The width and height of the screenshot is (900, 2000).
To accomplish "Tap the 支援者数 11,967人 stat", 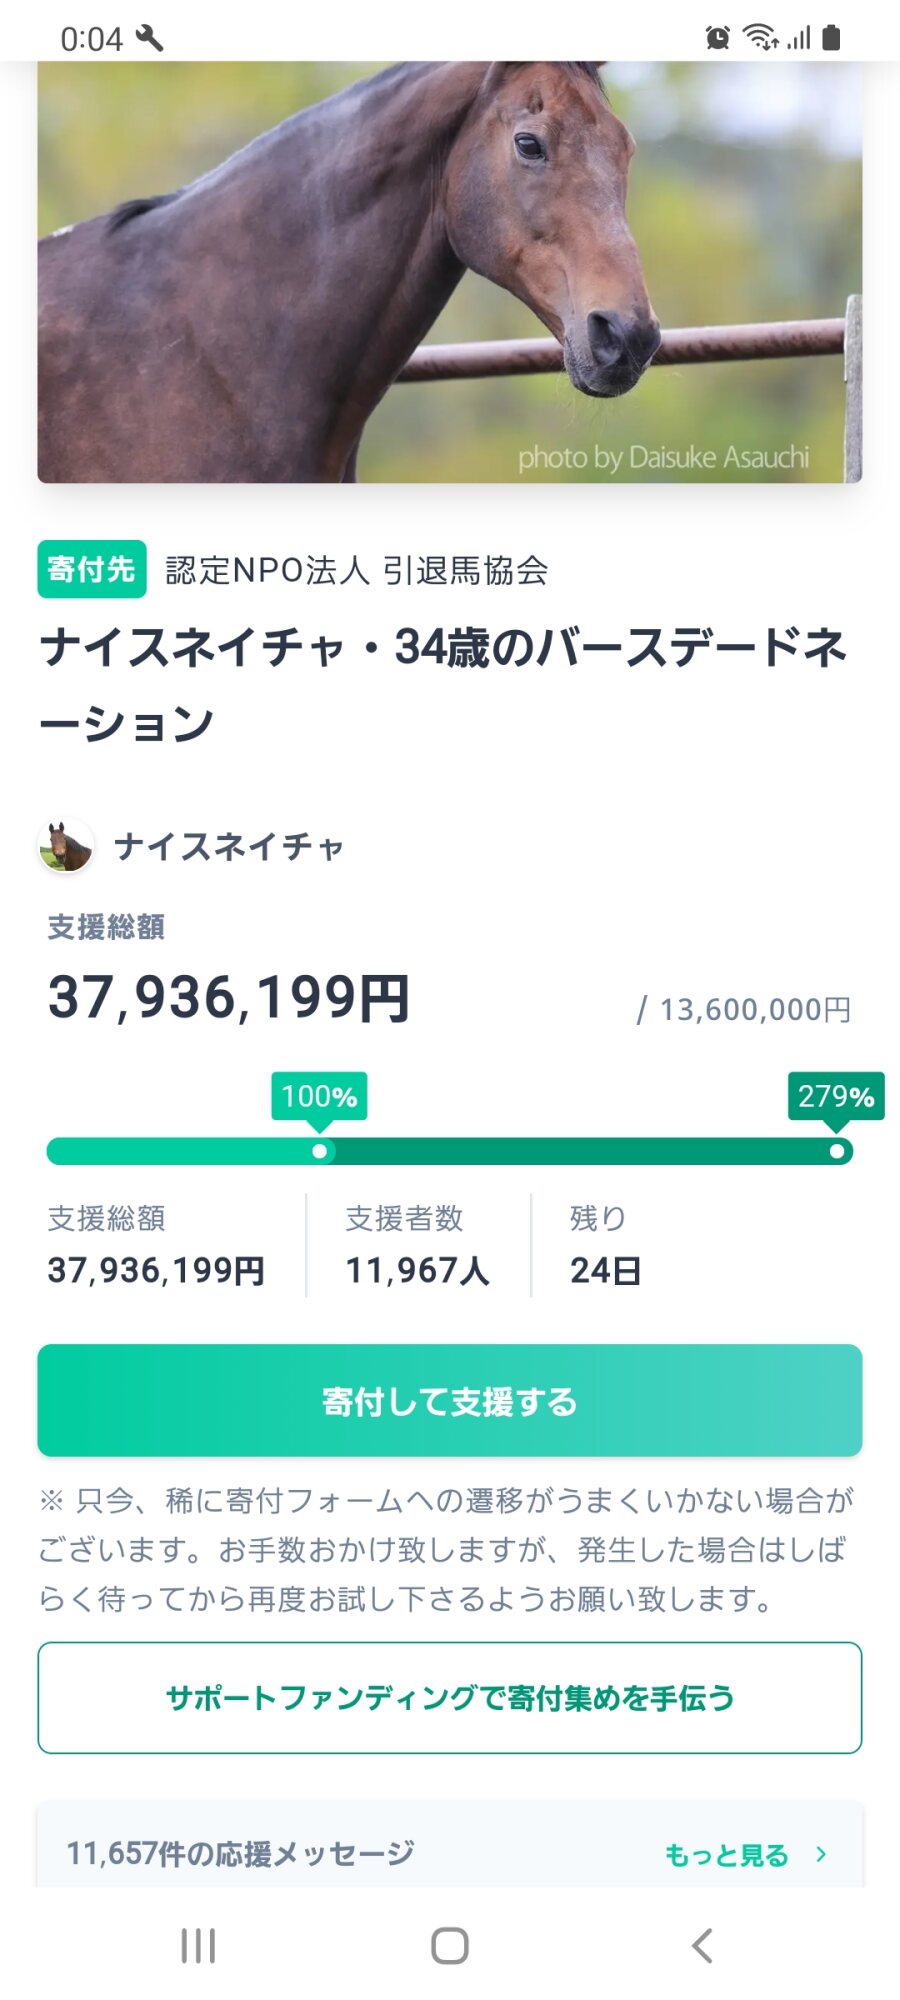I will pyautogui.click(x=417, y=1246).
